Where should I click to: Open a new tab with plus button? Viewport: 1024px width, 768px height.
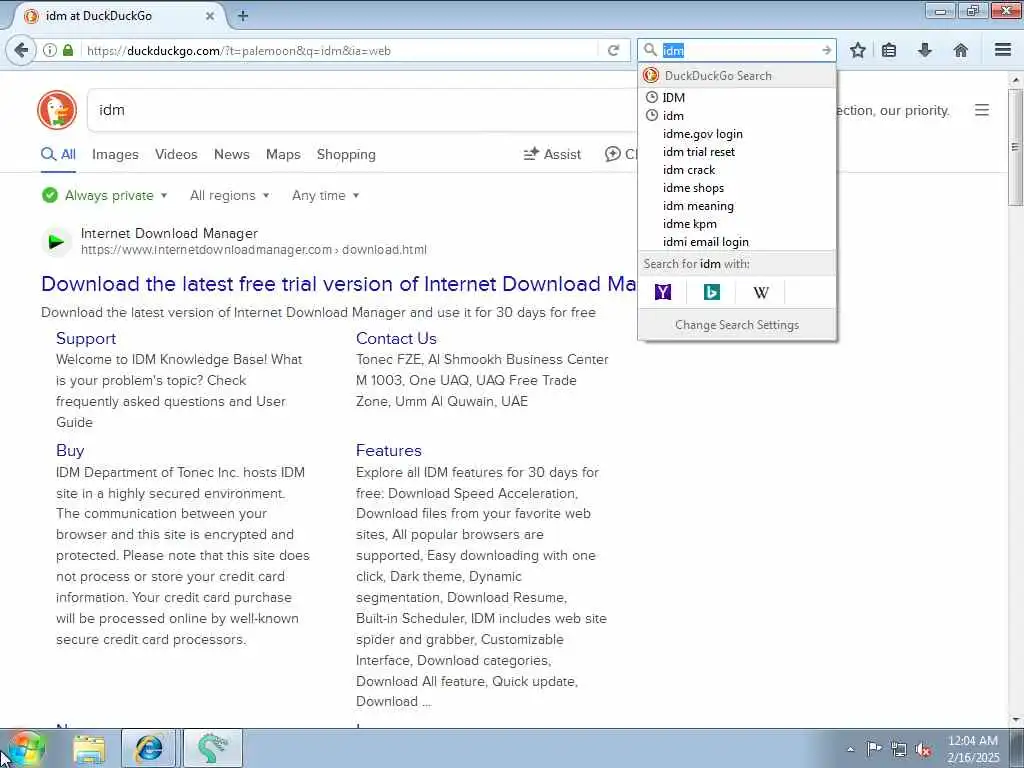243,16
